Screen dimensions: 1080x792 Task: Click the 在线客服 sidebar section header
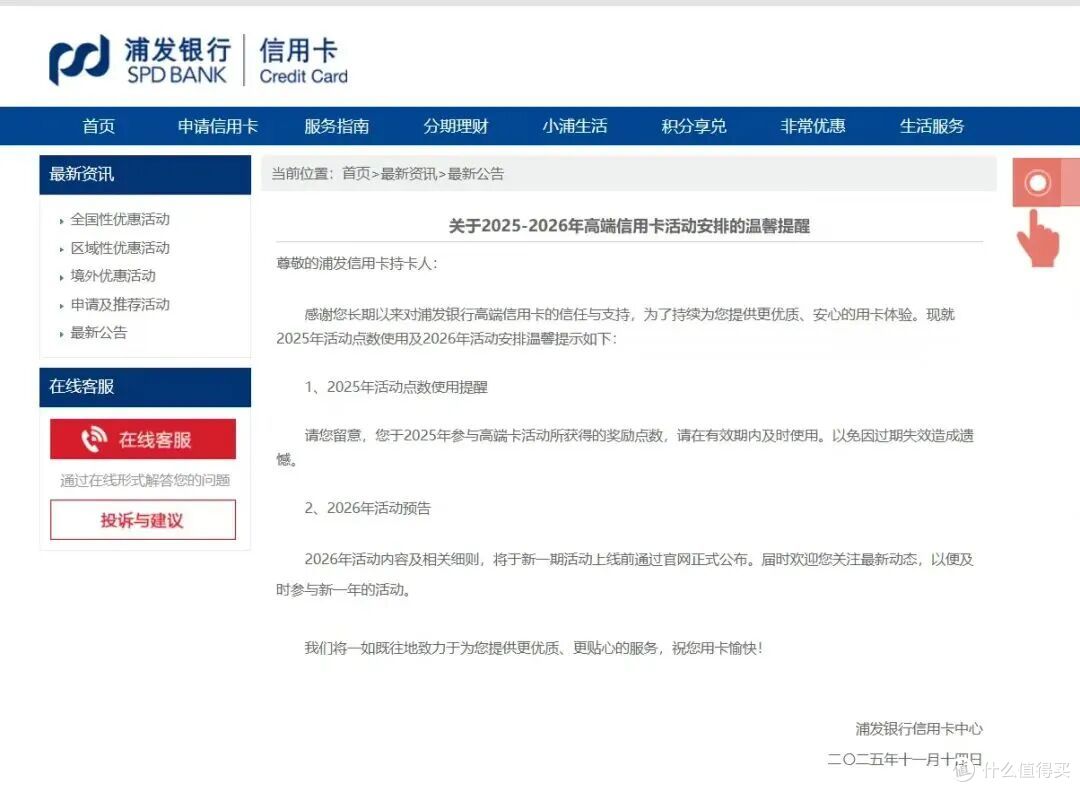[x=145, y=387]
